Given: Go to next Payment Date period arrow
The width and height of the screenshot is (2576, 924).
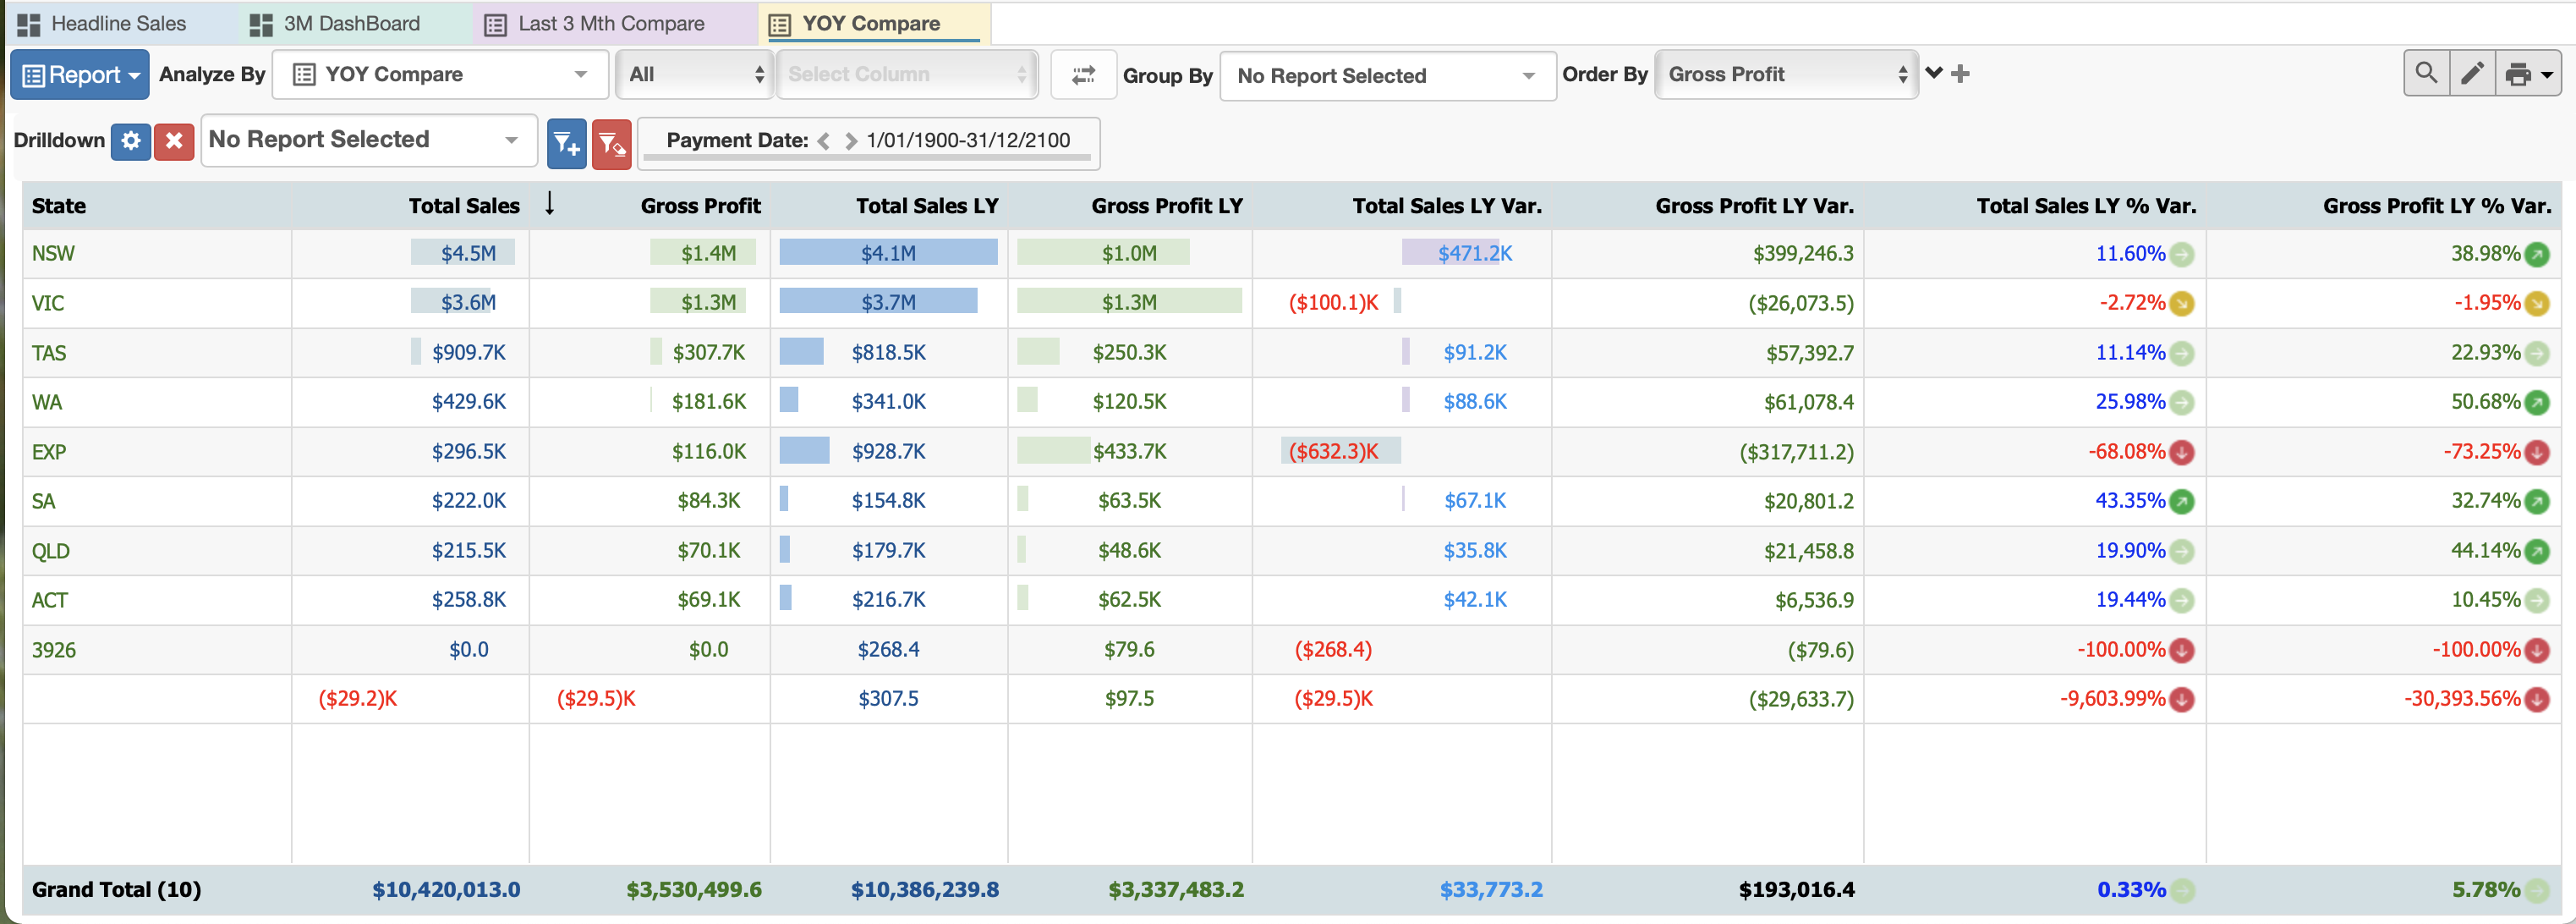Looking at the screenshot, I should point(851,141).
